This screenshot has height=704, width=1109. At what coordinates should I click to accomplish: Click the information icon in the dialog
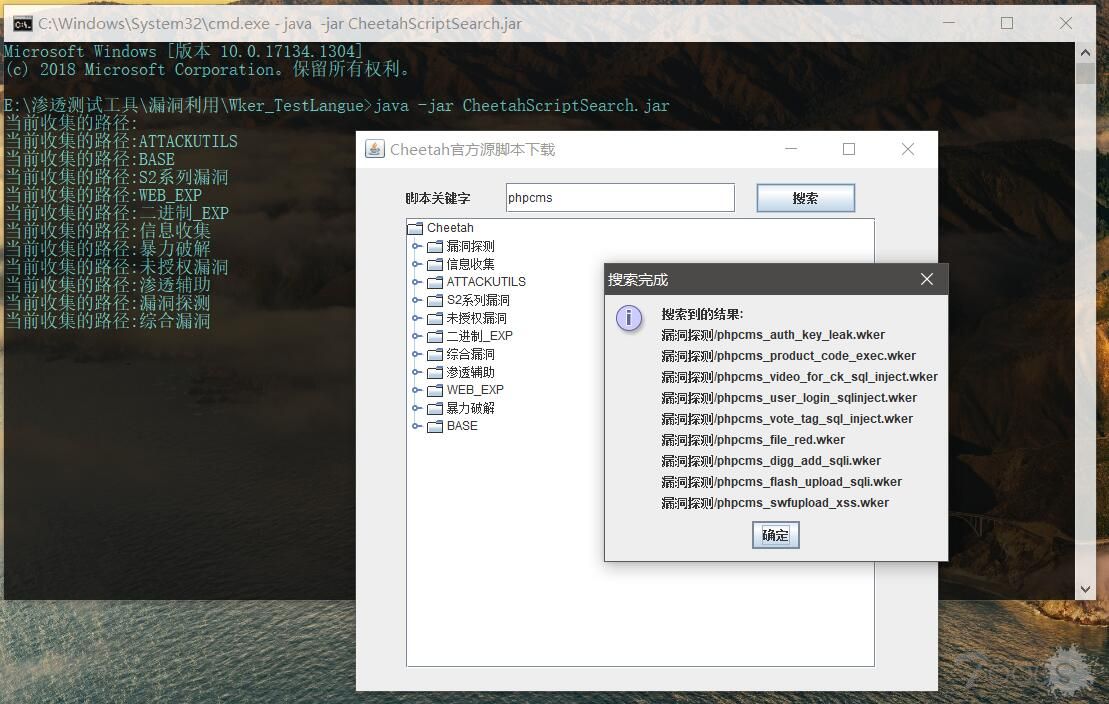coord(629,318)
